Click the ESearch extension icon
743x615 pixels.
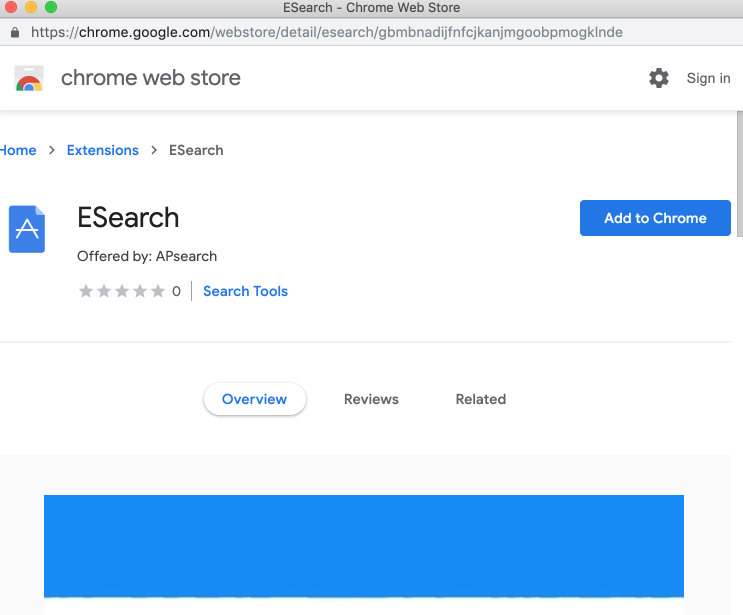(27, 229)
